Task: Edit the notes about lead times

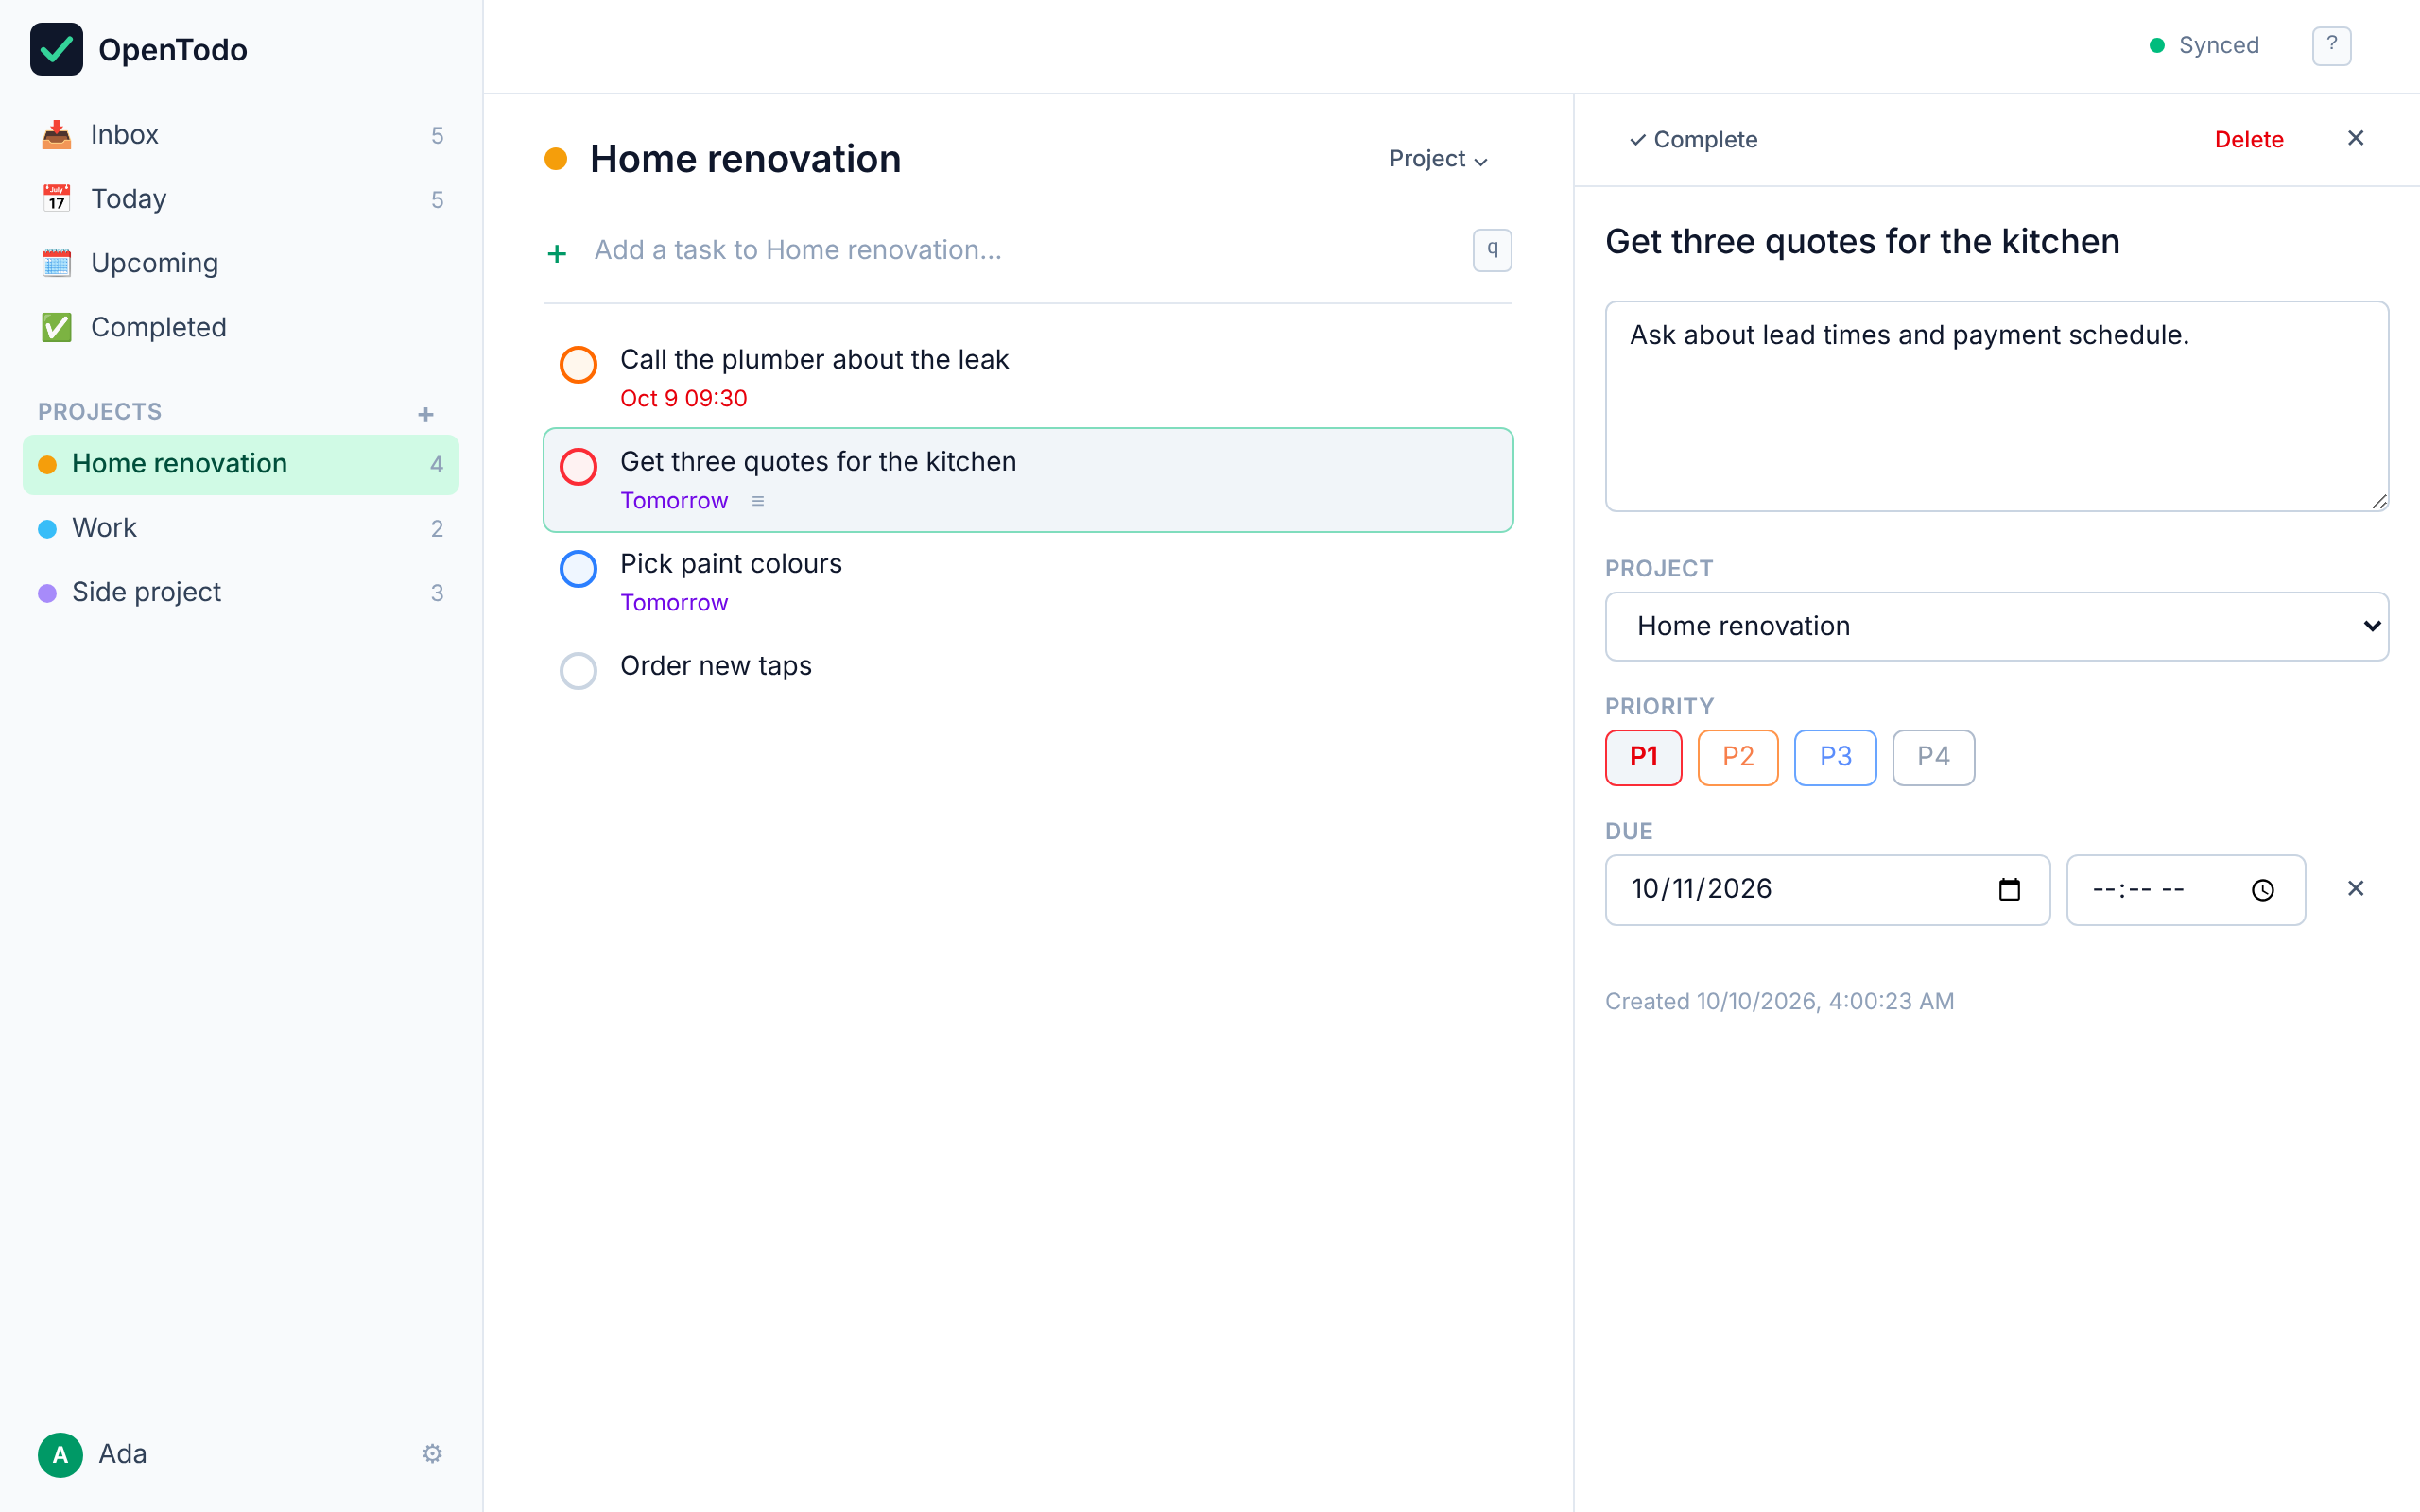Action: coord(1996,406)
